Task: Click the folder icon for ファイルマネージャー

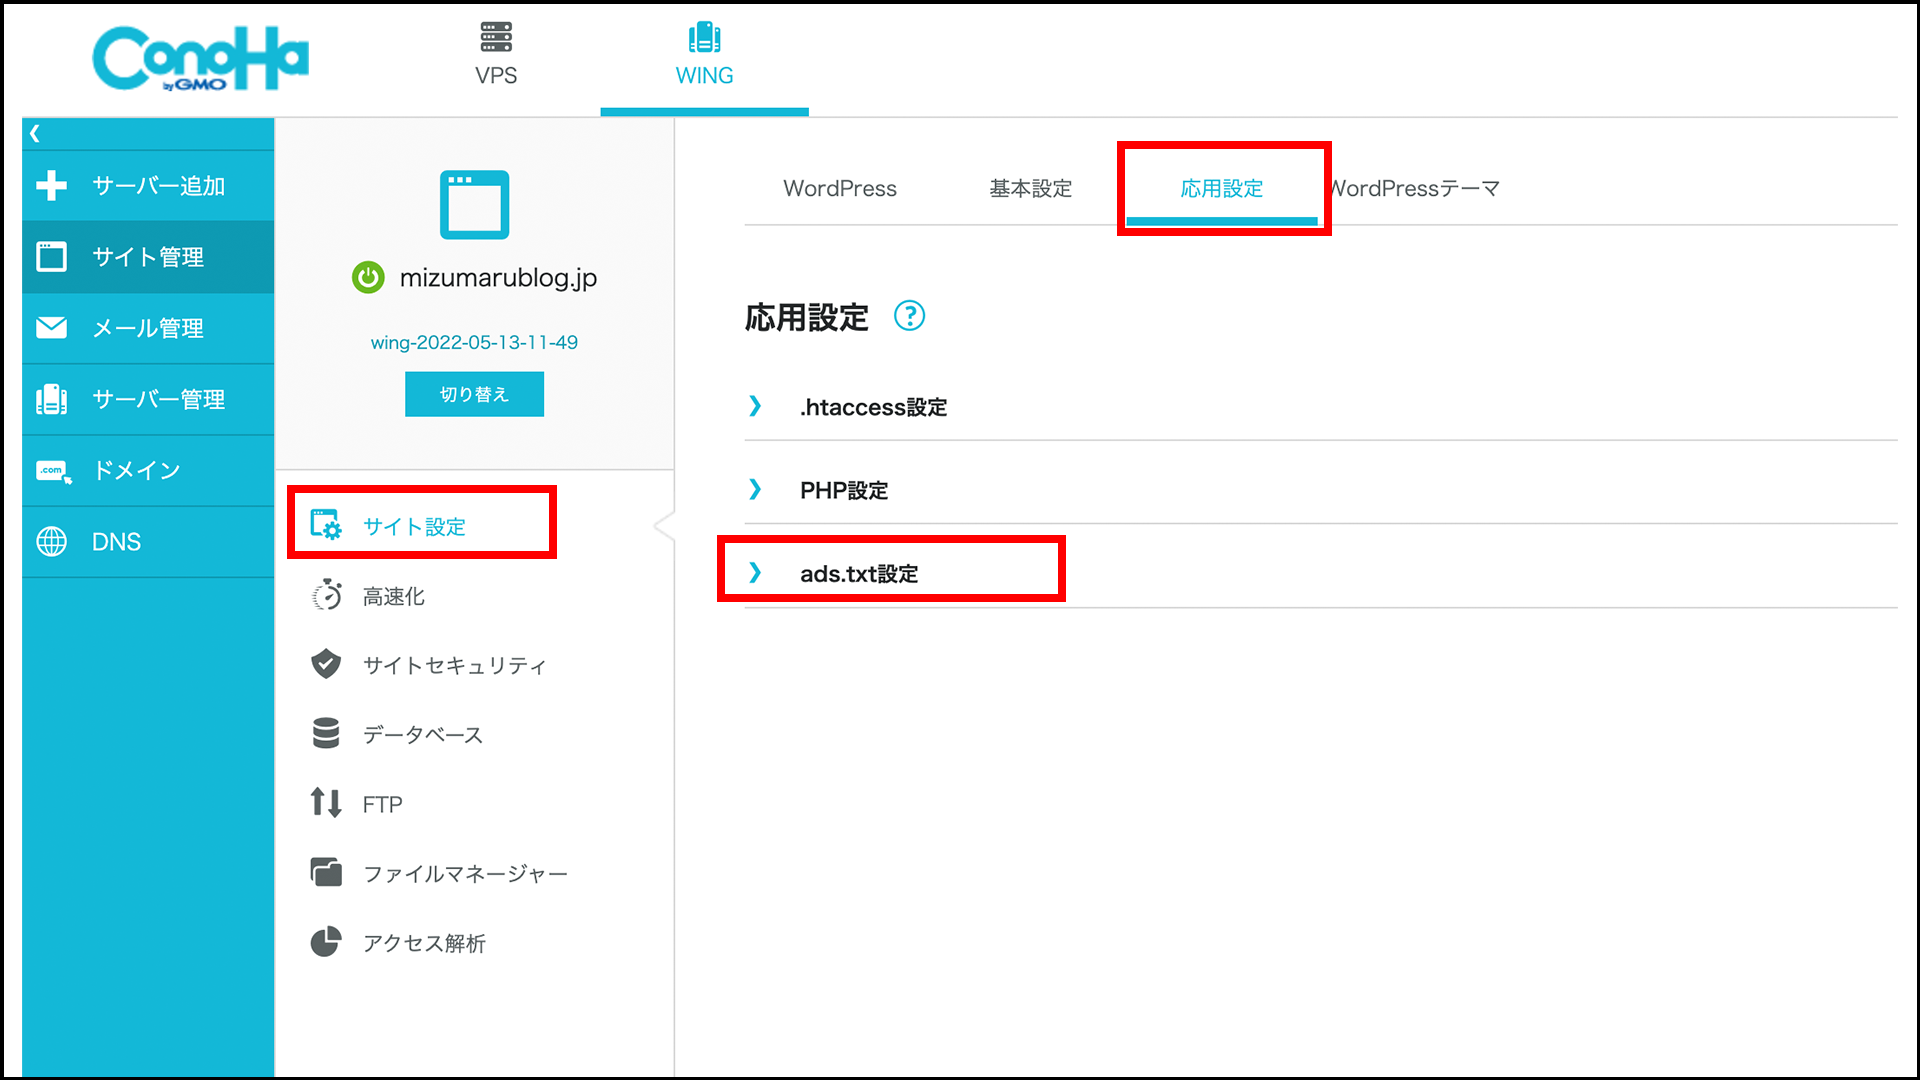Action: pos(326,872)
